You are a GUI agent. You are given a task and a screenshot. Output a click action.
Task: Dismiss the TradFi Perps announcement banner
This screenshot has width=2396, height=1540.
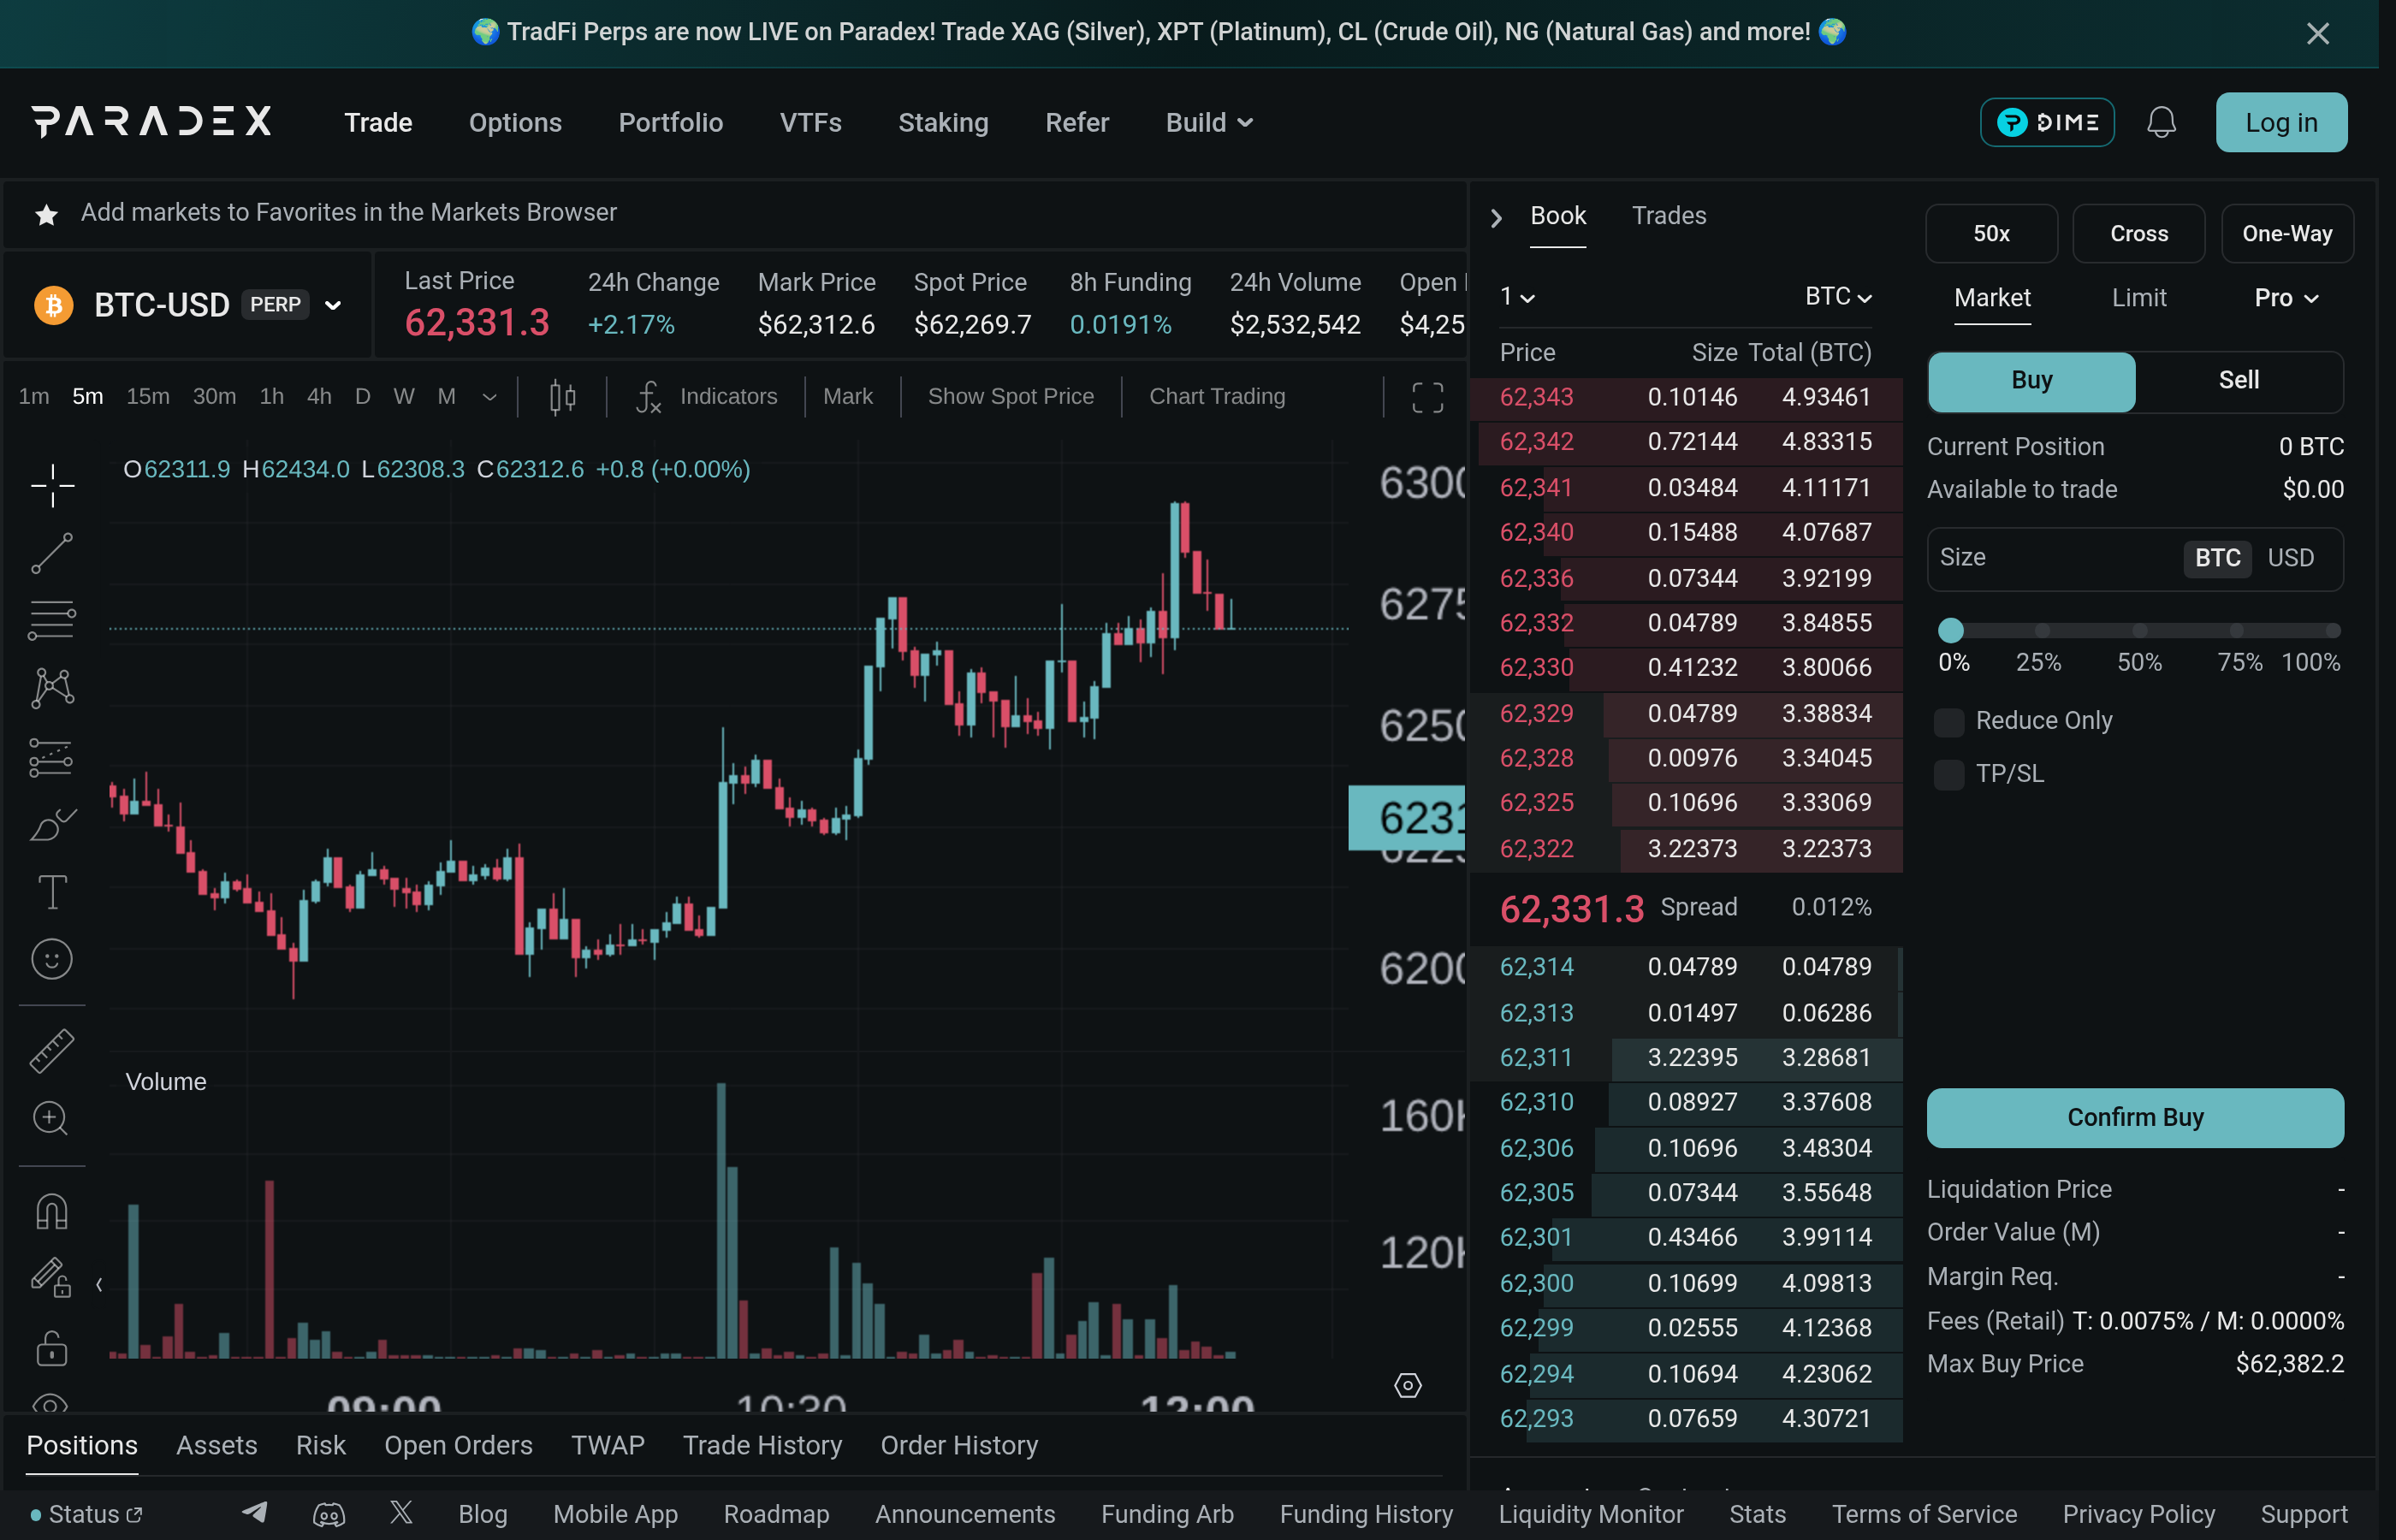(2317, 34)
